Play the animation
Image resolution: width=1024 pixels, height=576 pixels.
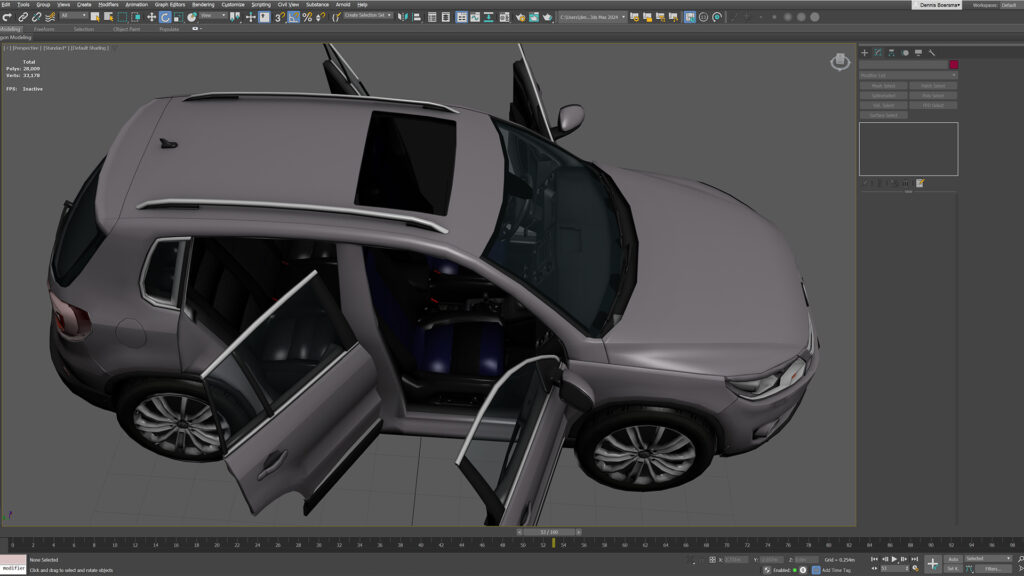click(x=894, y=559)
